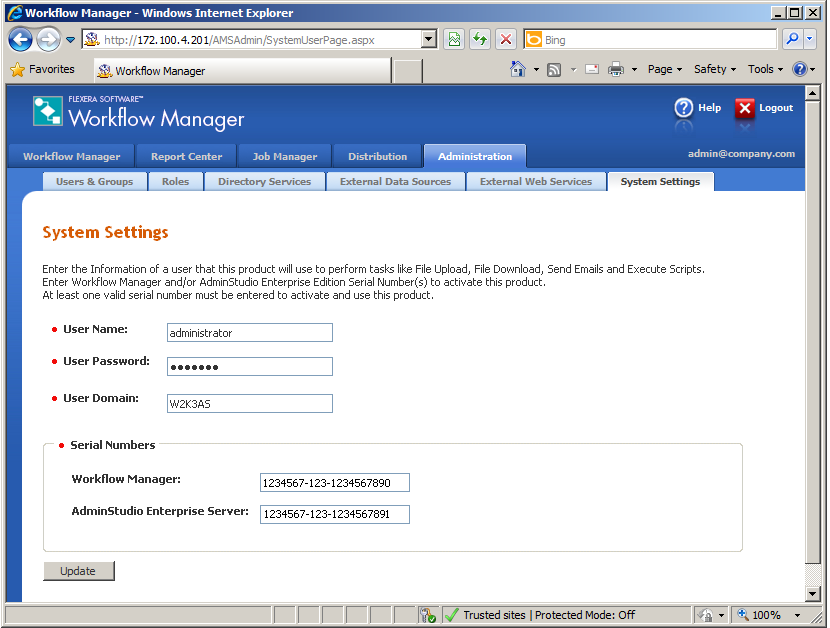
Task: Expand the privacy icon dropdown in status bar
Action: click(x=721, y=615)
